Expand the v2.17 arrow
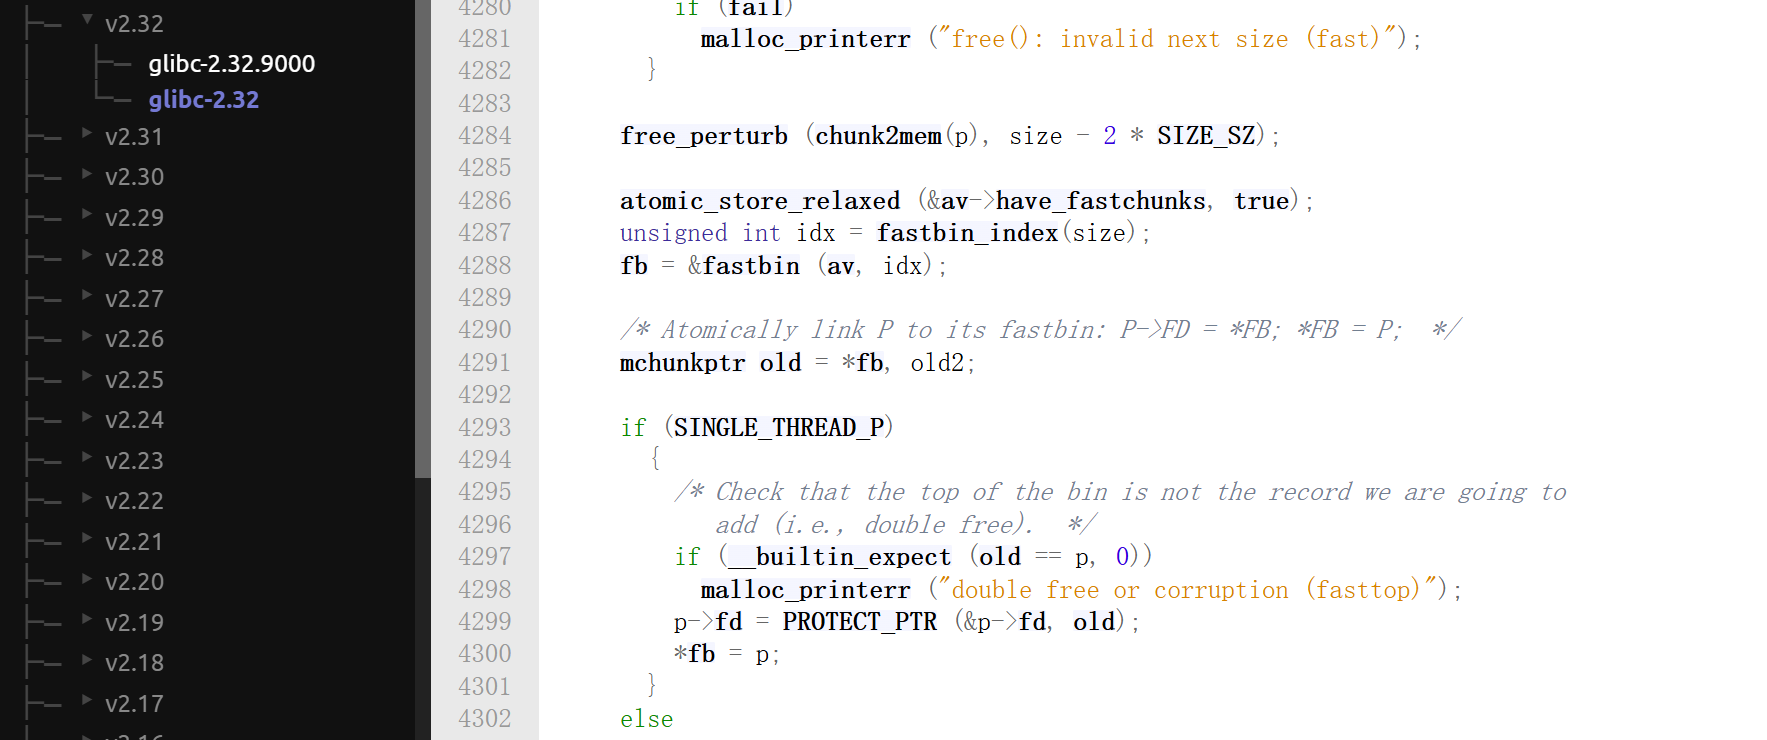This screenshot has width=1767, height=740. click(87, 700)
